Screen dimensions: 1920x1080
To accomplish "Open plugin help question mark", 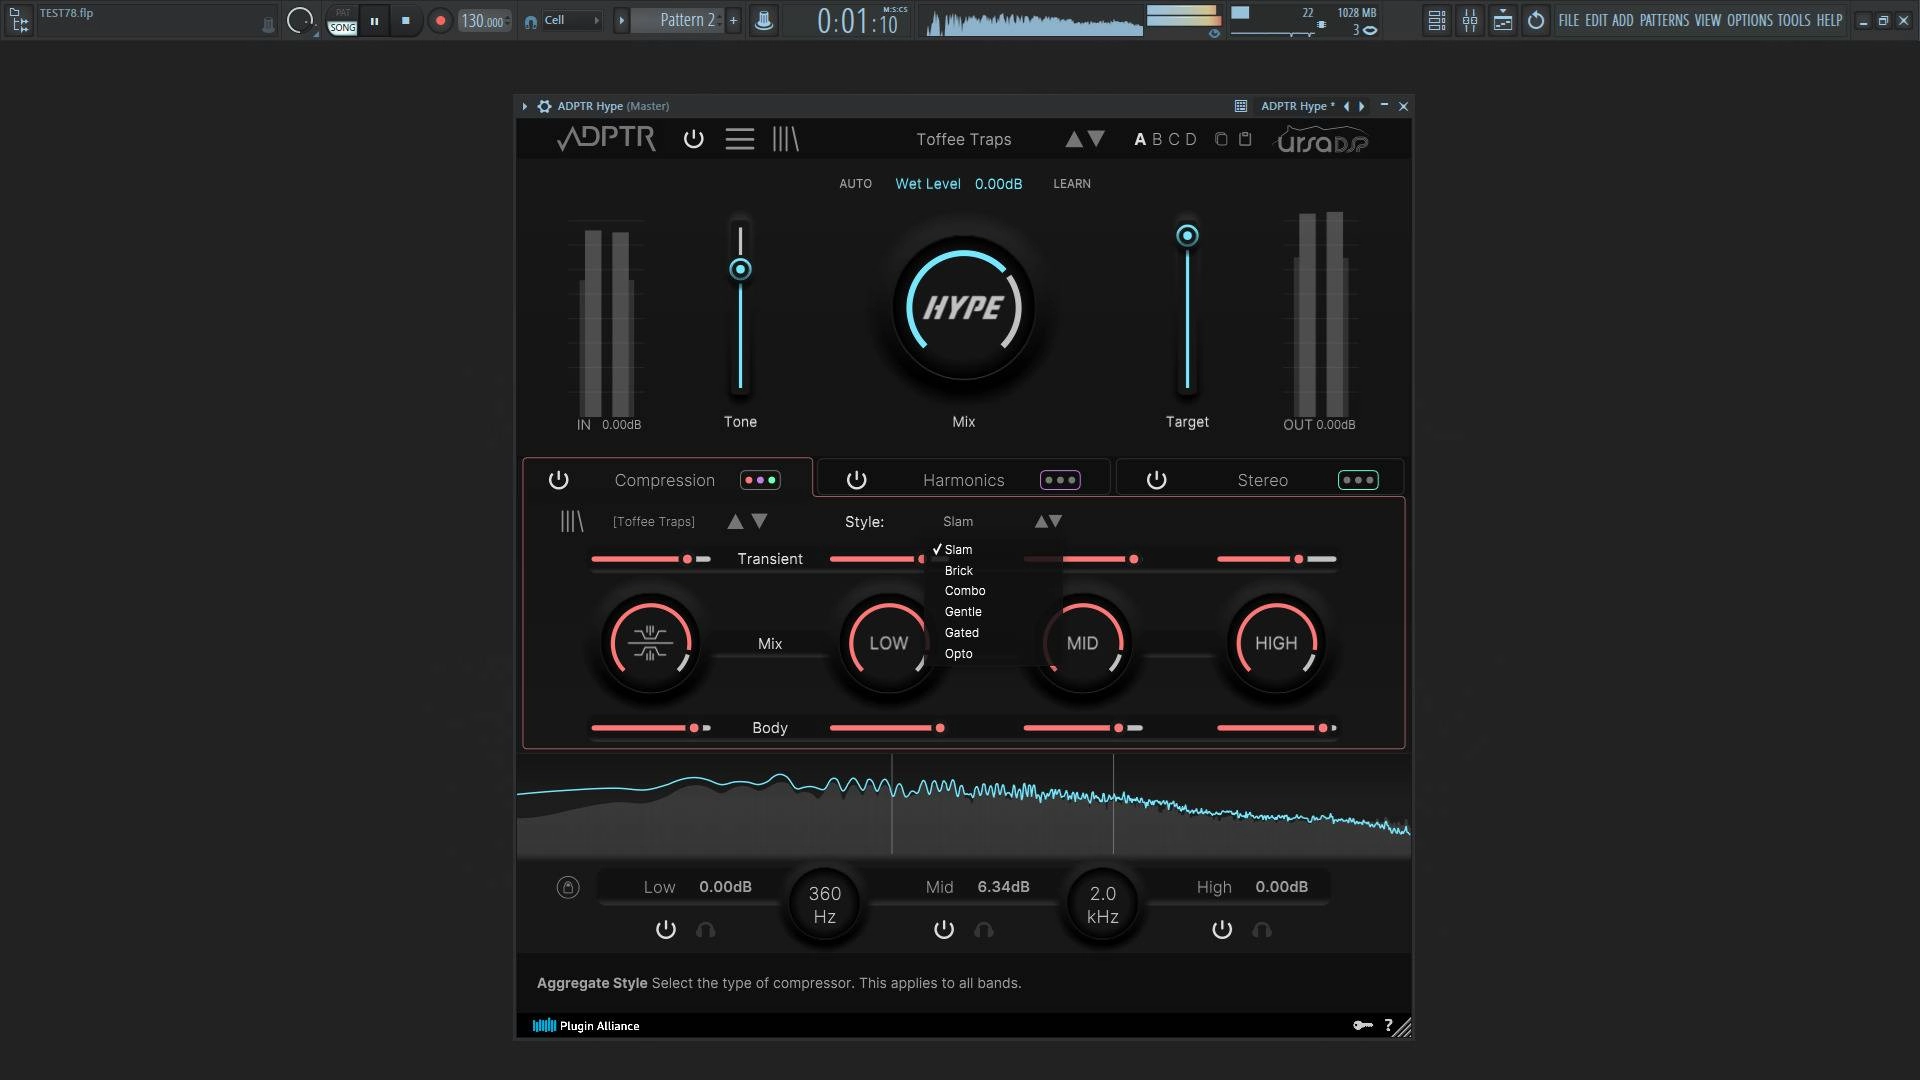I will (1388, 1025).
